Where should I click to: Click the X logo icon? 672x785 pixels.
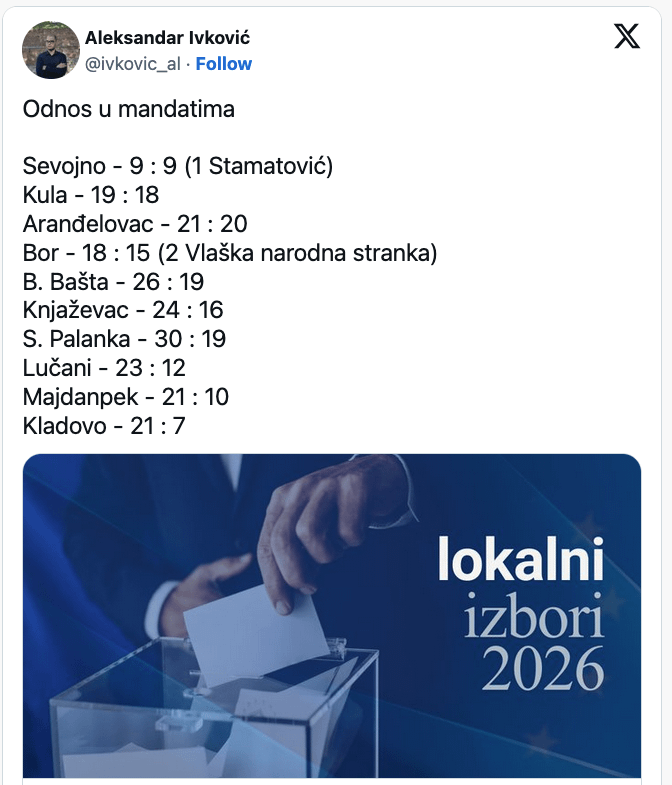(x=627, y=37)
